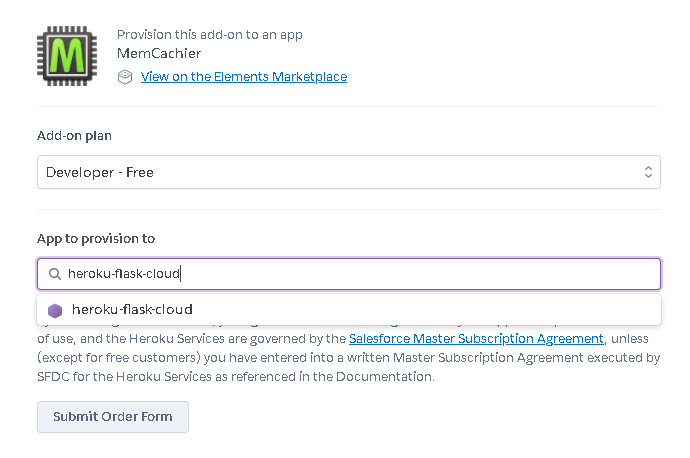The height and width of the screenshot is (458, 690).
Task: Click the suggestion row's empty area
Action: (x=427, y=310)
